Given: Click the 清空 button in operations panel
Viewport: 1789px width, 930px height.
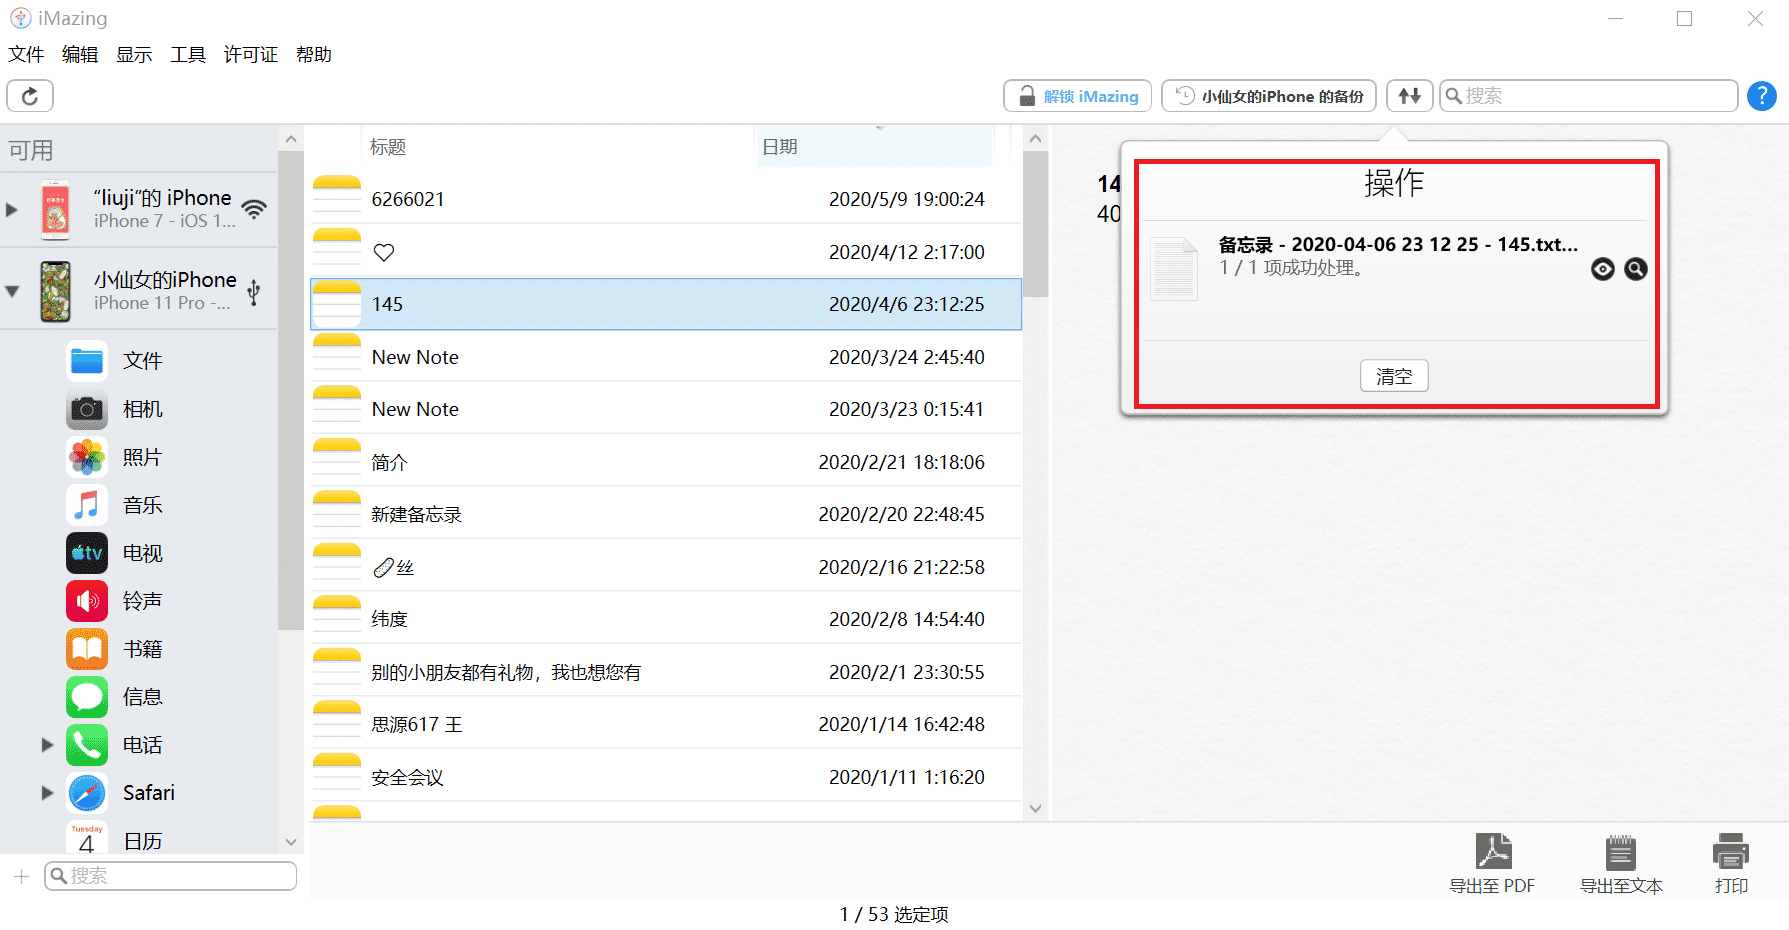Looking at the screenshot, I should click(1393, 376).
